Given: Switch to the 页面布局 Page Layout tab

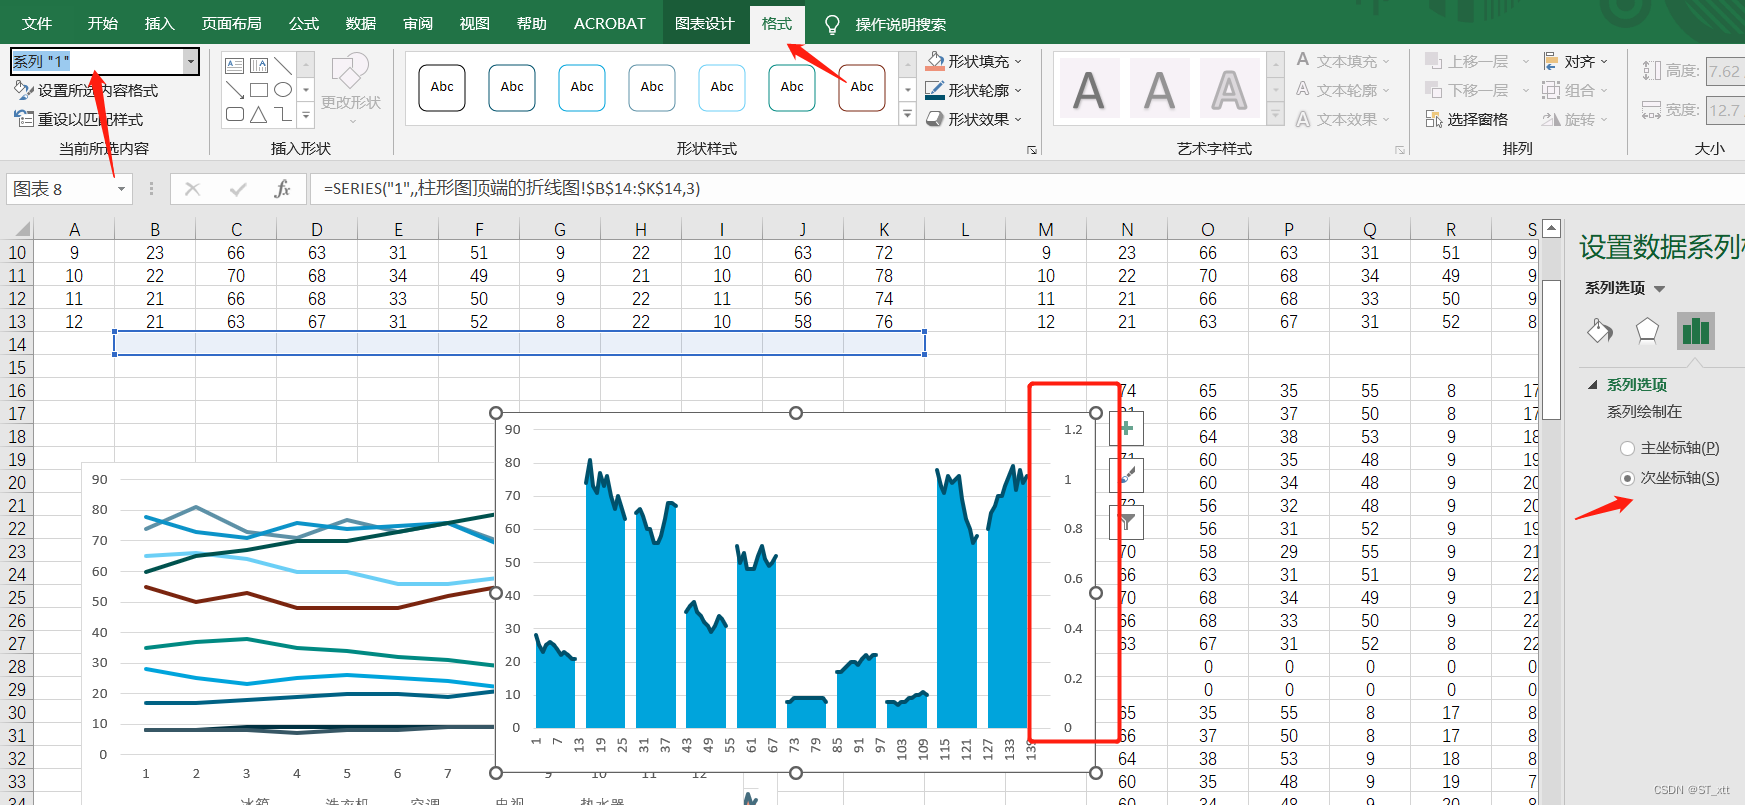Looking at the screenshot, I should point(232,23).
